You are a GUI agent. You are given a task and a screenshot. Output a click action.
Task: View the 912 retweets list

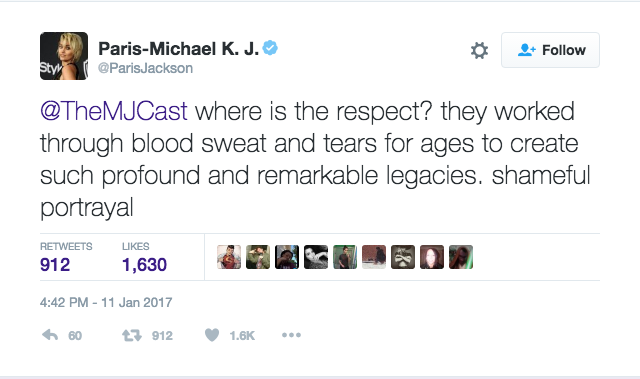click(66, 257)
